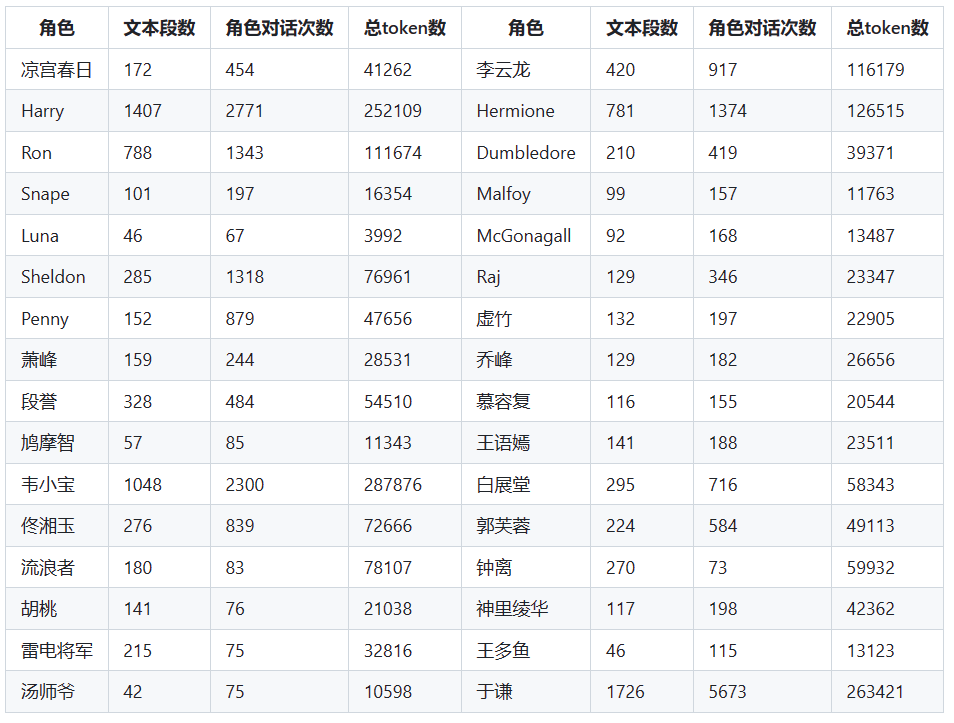Select the 神里绫华 name cell

tap(526, 609)
